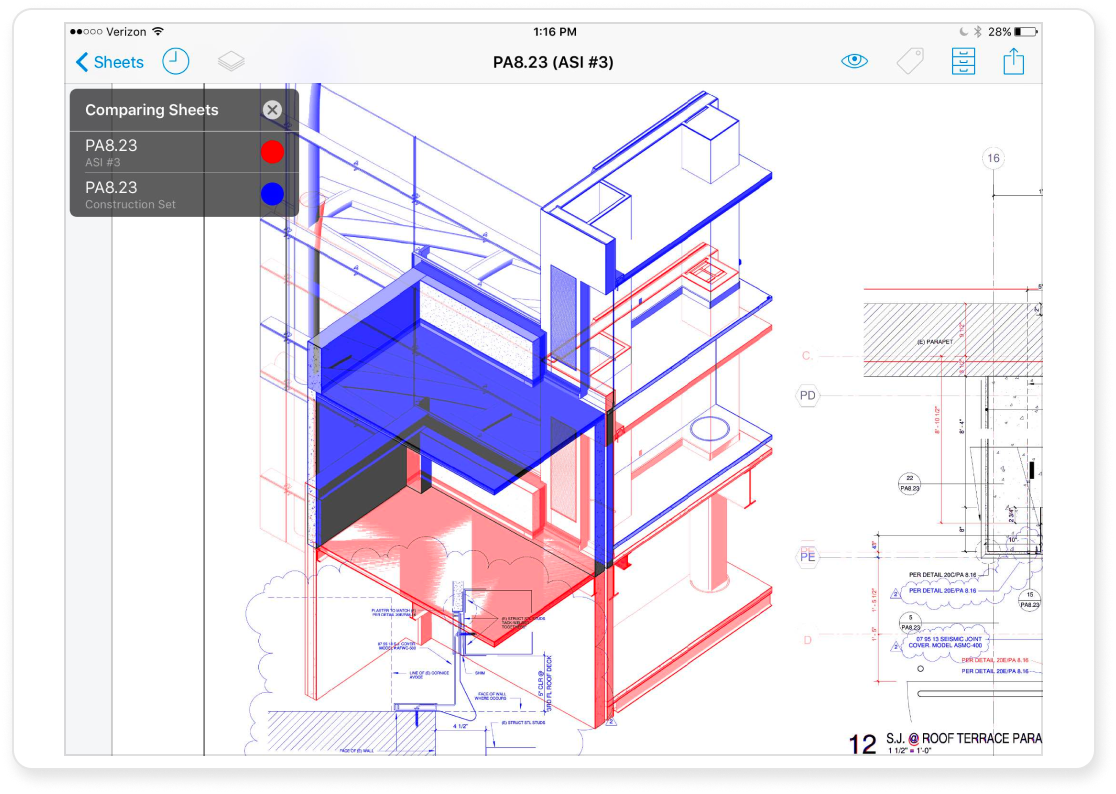Image resolution: width=1116 pixels, height=794 pixels.
Task: Tap the PD grid marker hexagon
Action: (807, 396)
